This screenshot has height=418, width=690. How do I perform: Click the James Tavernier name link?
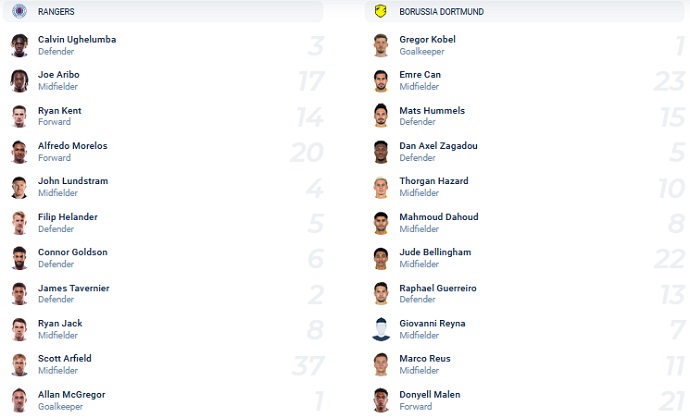coord(73,288)
